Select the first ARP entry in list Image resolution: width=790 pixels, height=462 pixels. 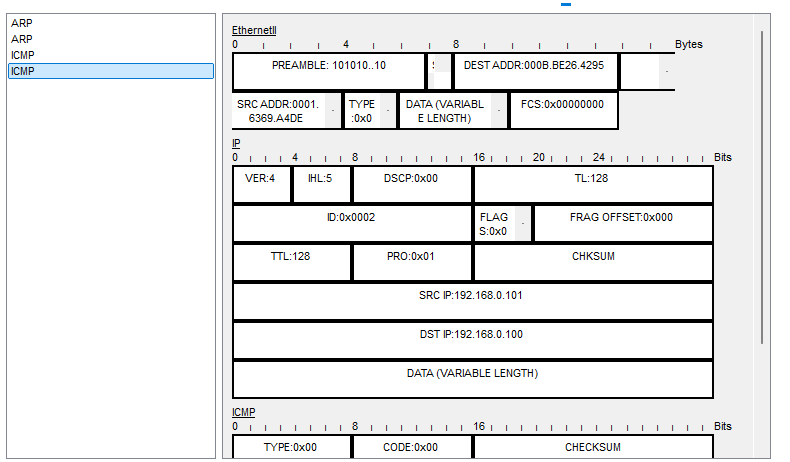point(22,23)
